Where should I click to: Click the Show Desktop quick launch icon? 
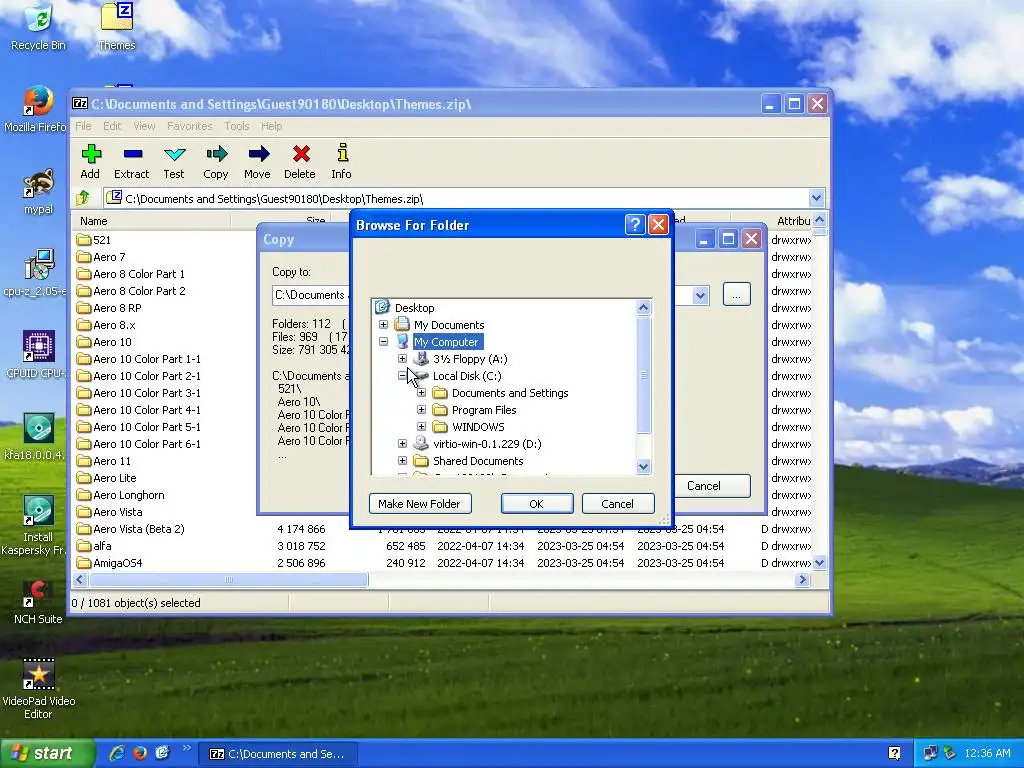point(162,753)
